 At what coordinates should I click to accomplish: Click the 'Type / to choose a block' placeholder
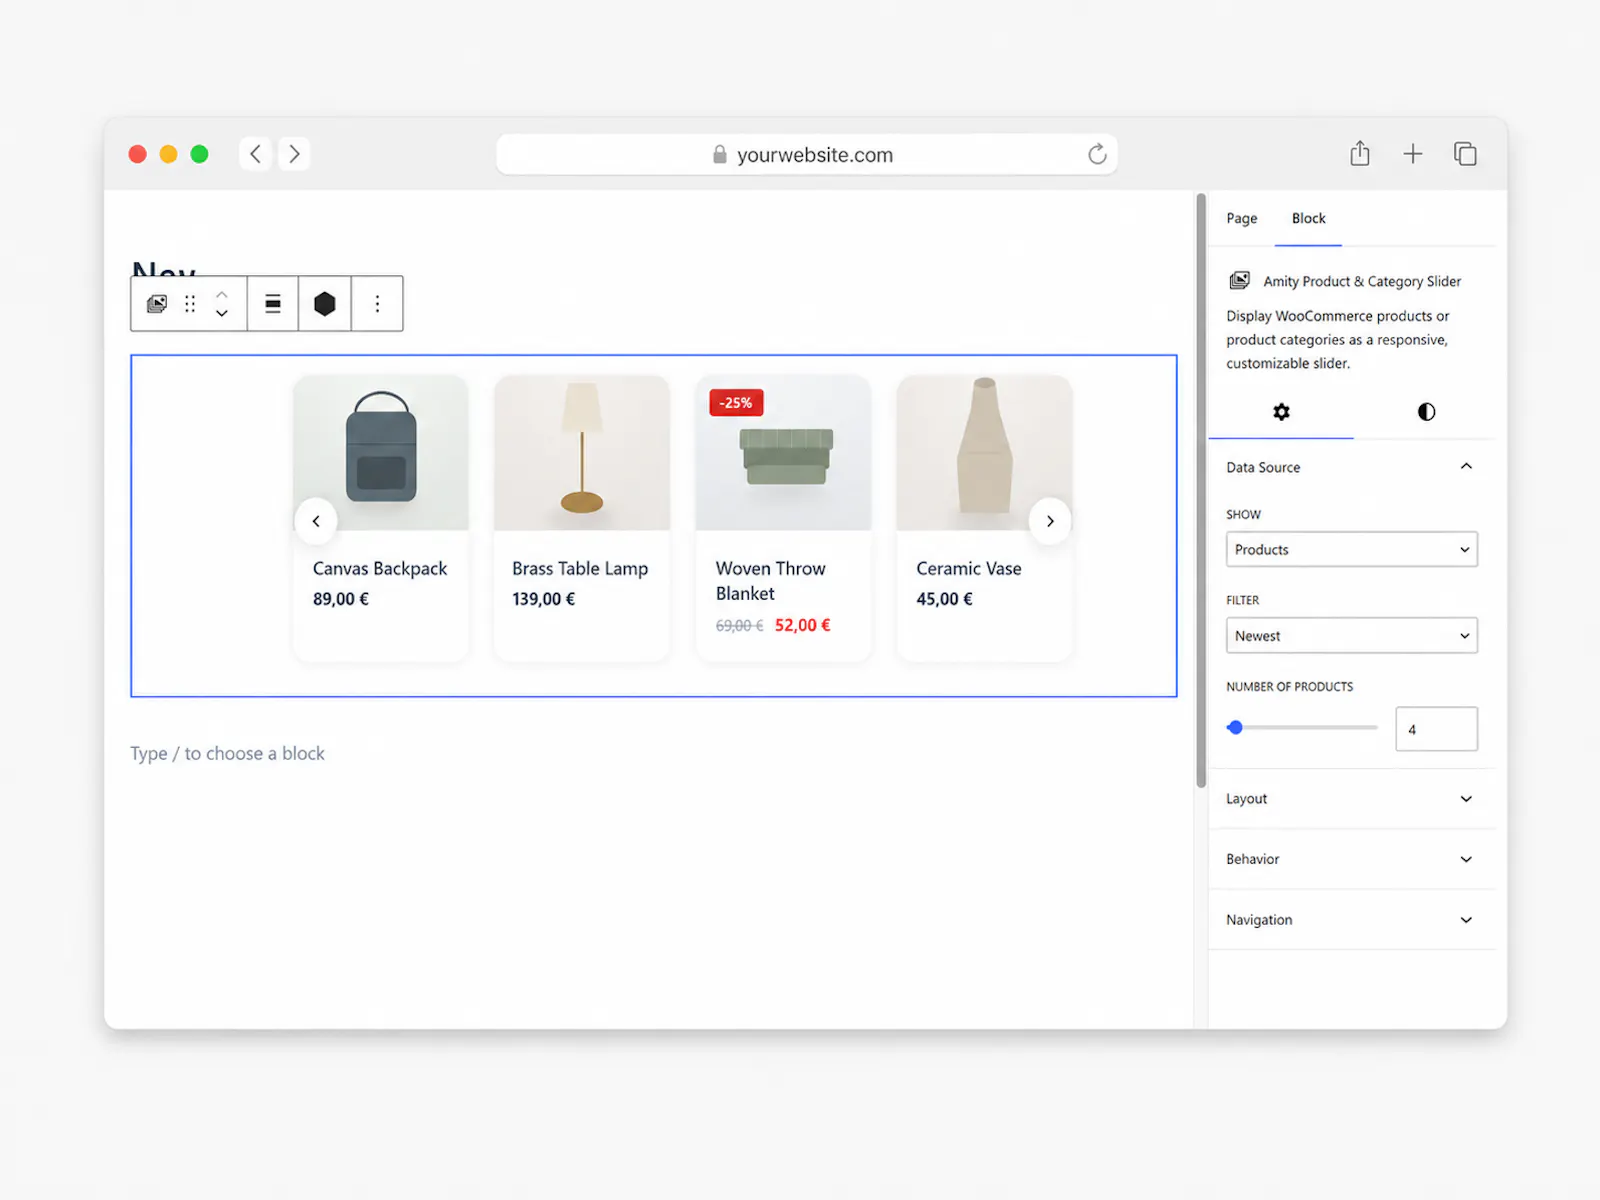(227, 753)
